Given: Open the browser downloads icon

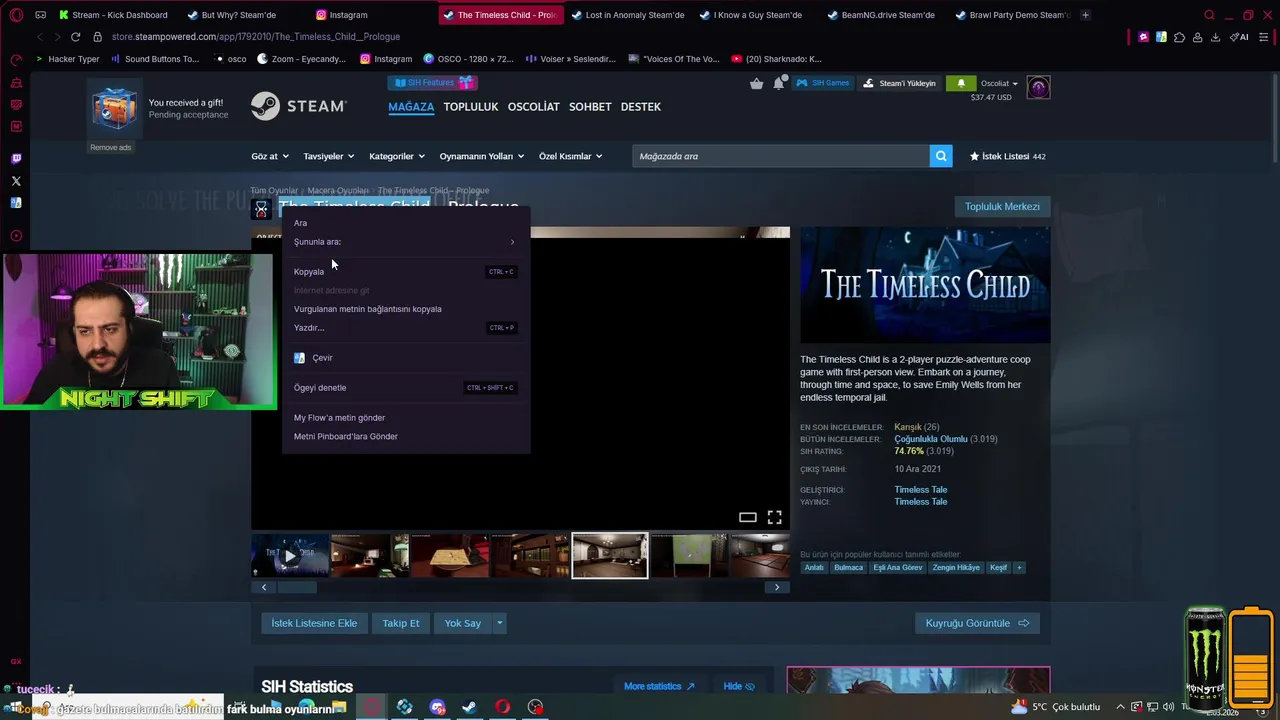Looking at the screenshot, I should tap(1215, 37).
